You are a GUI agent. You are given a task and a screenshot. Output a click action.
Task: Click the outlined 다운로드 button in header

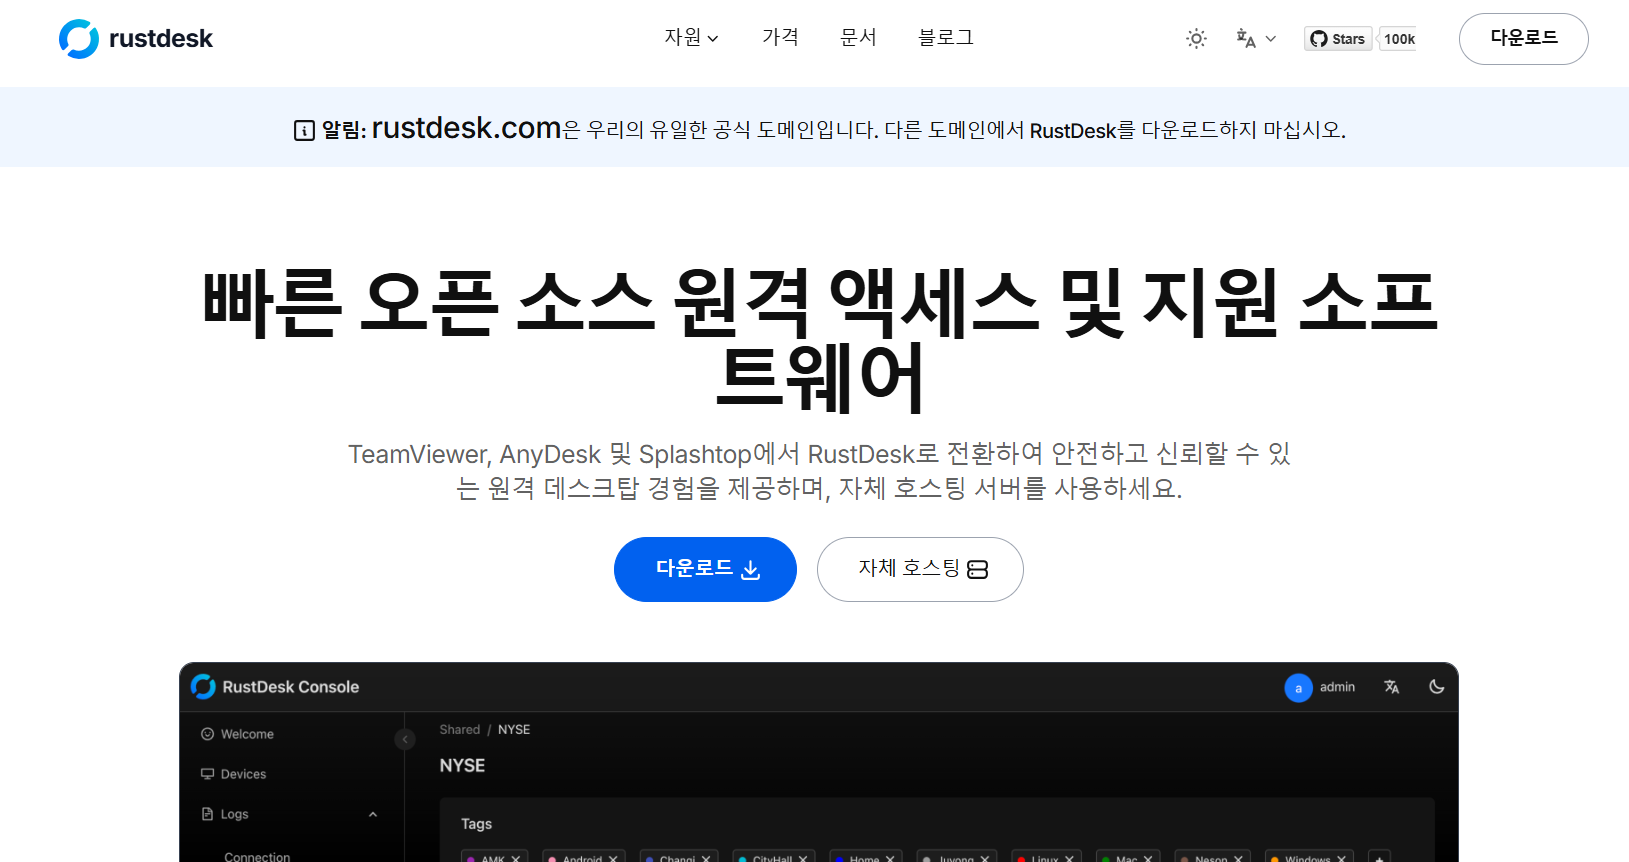[1523, 39]
